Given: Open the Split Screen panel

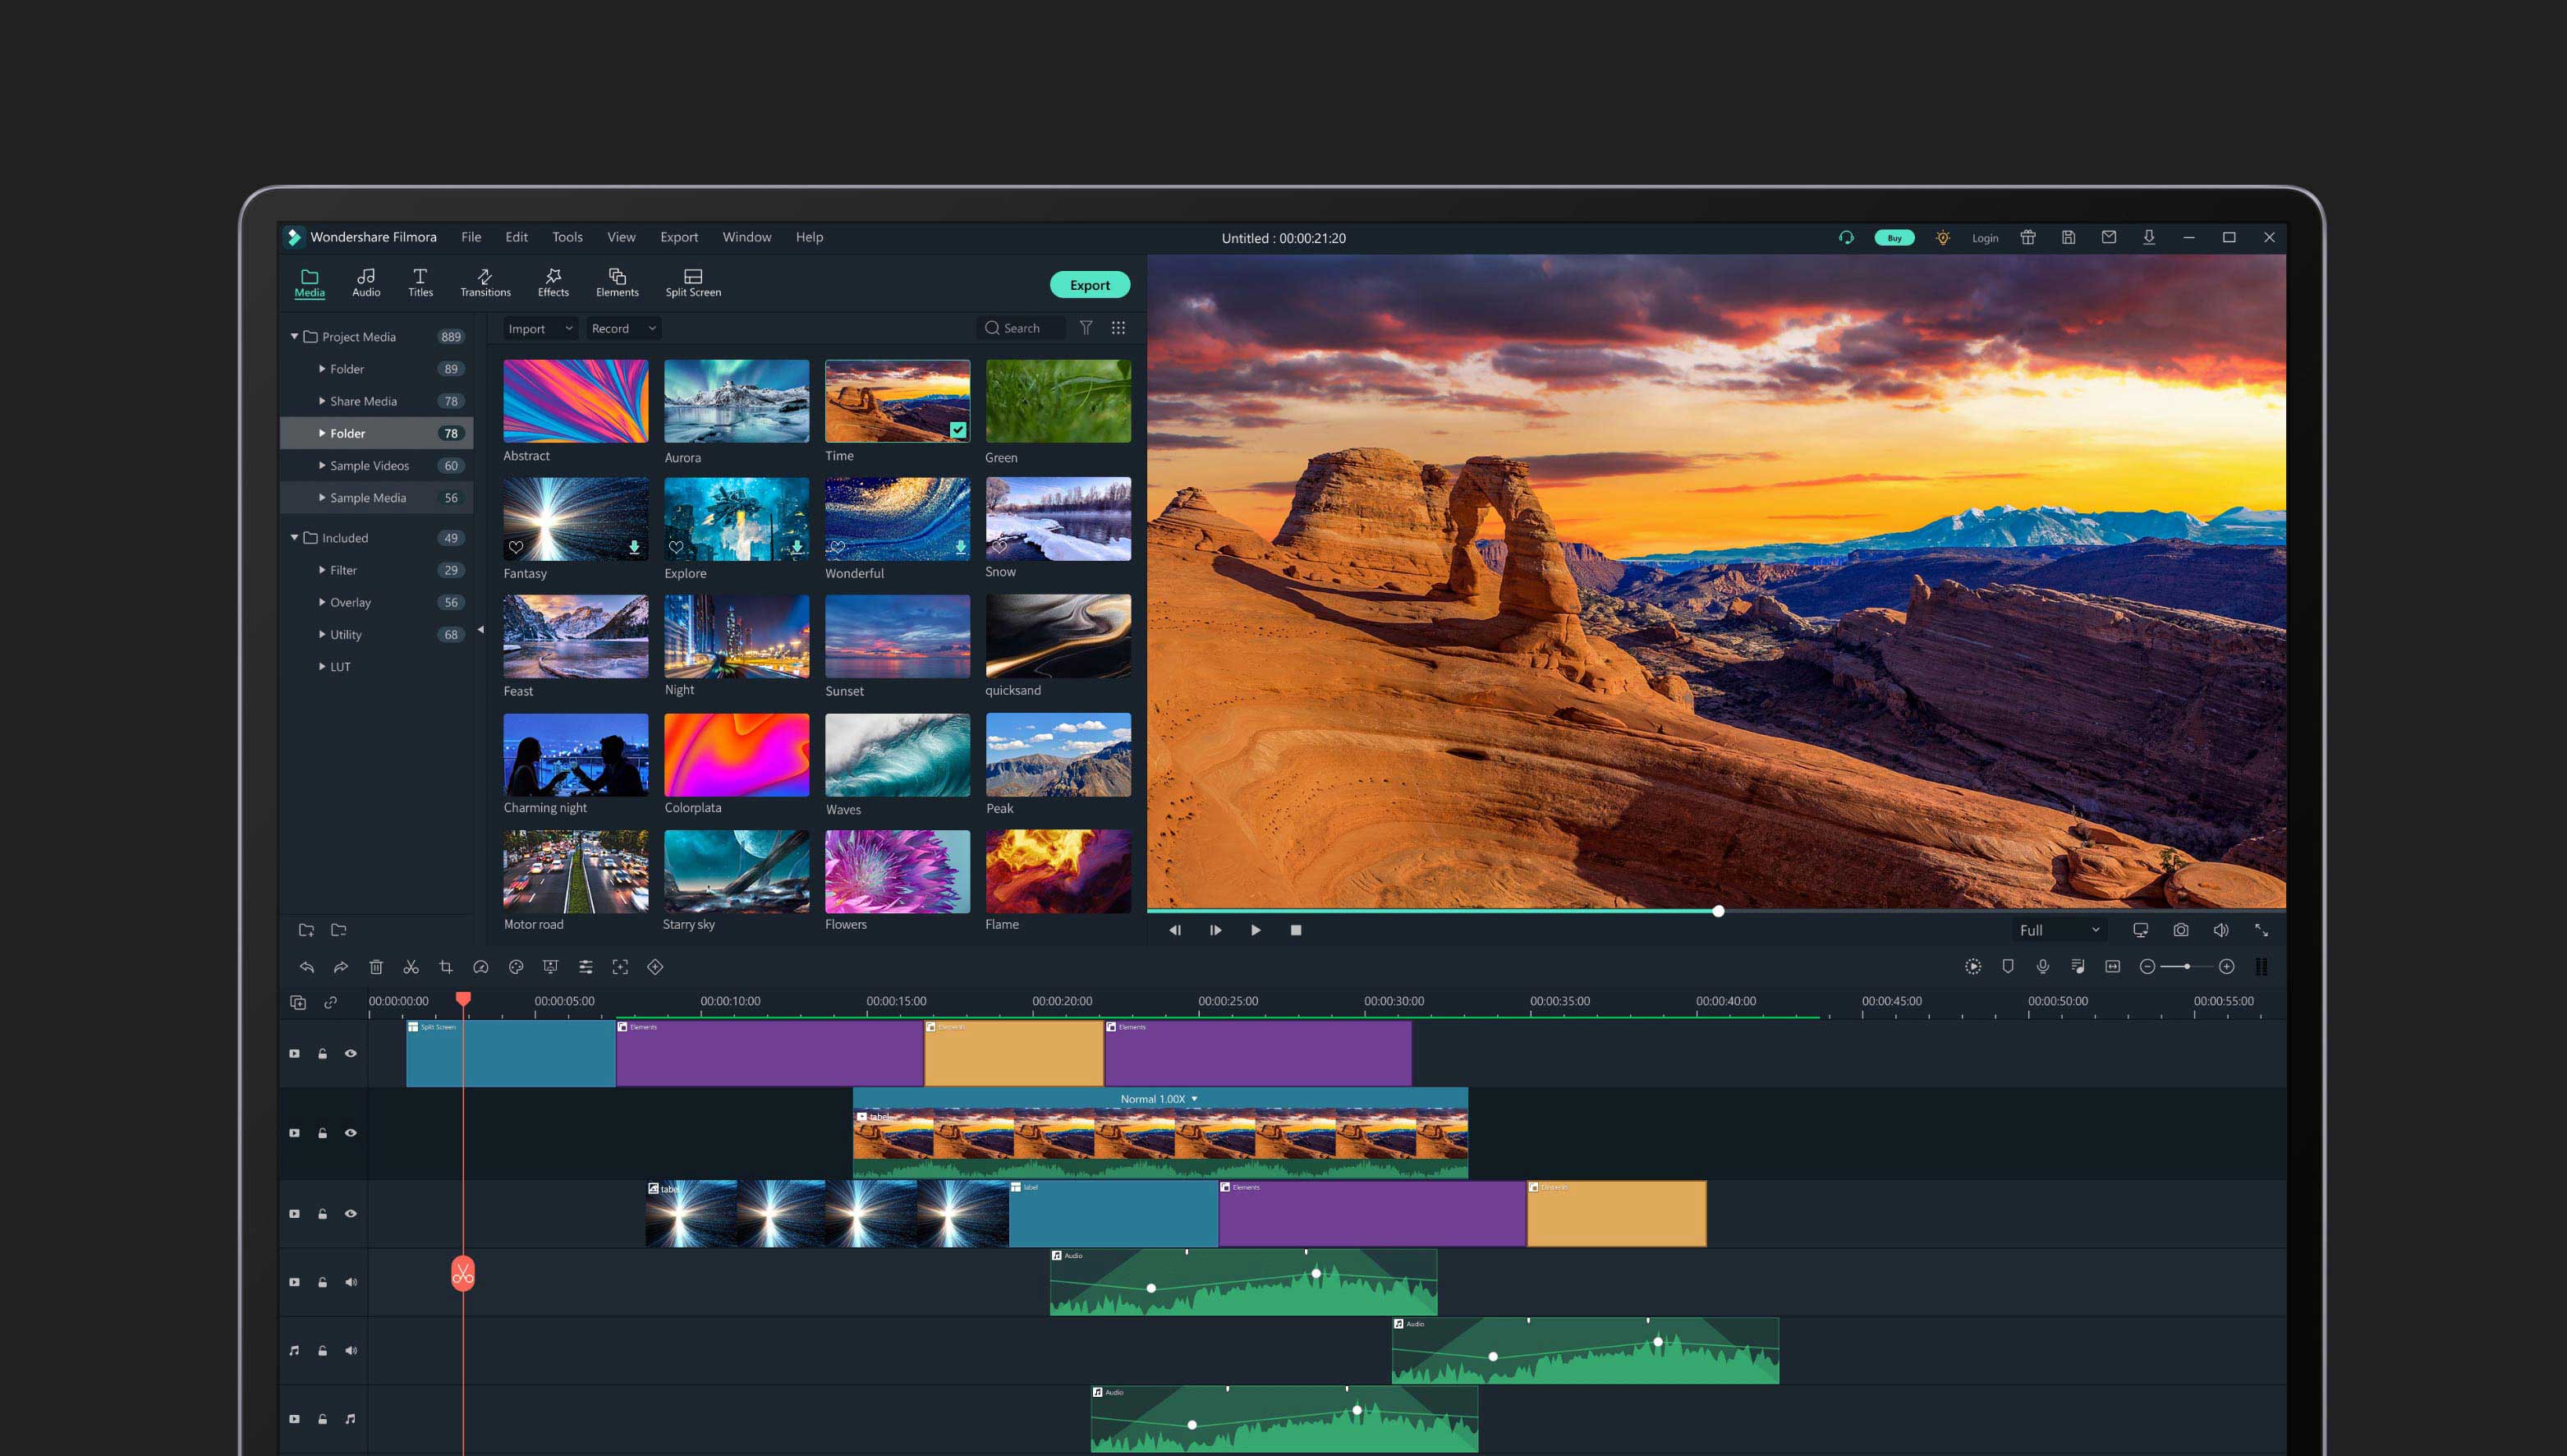Looking at the screenshot, I should point(693,282).
